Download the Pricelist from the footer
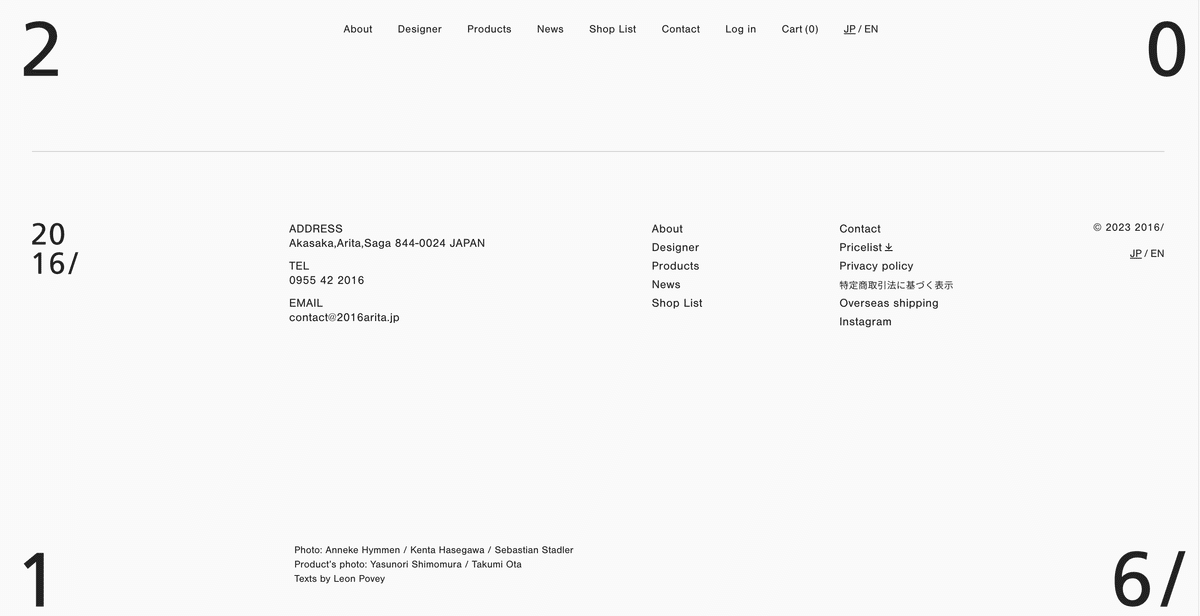Image resolution: width=1200 pixels, height=616 pixels. [x=866, y=247]
